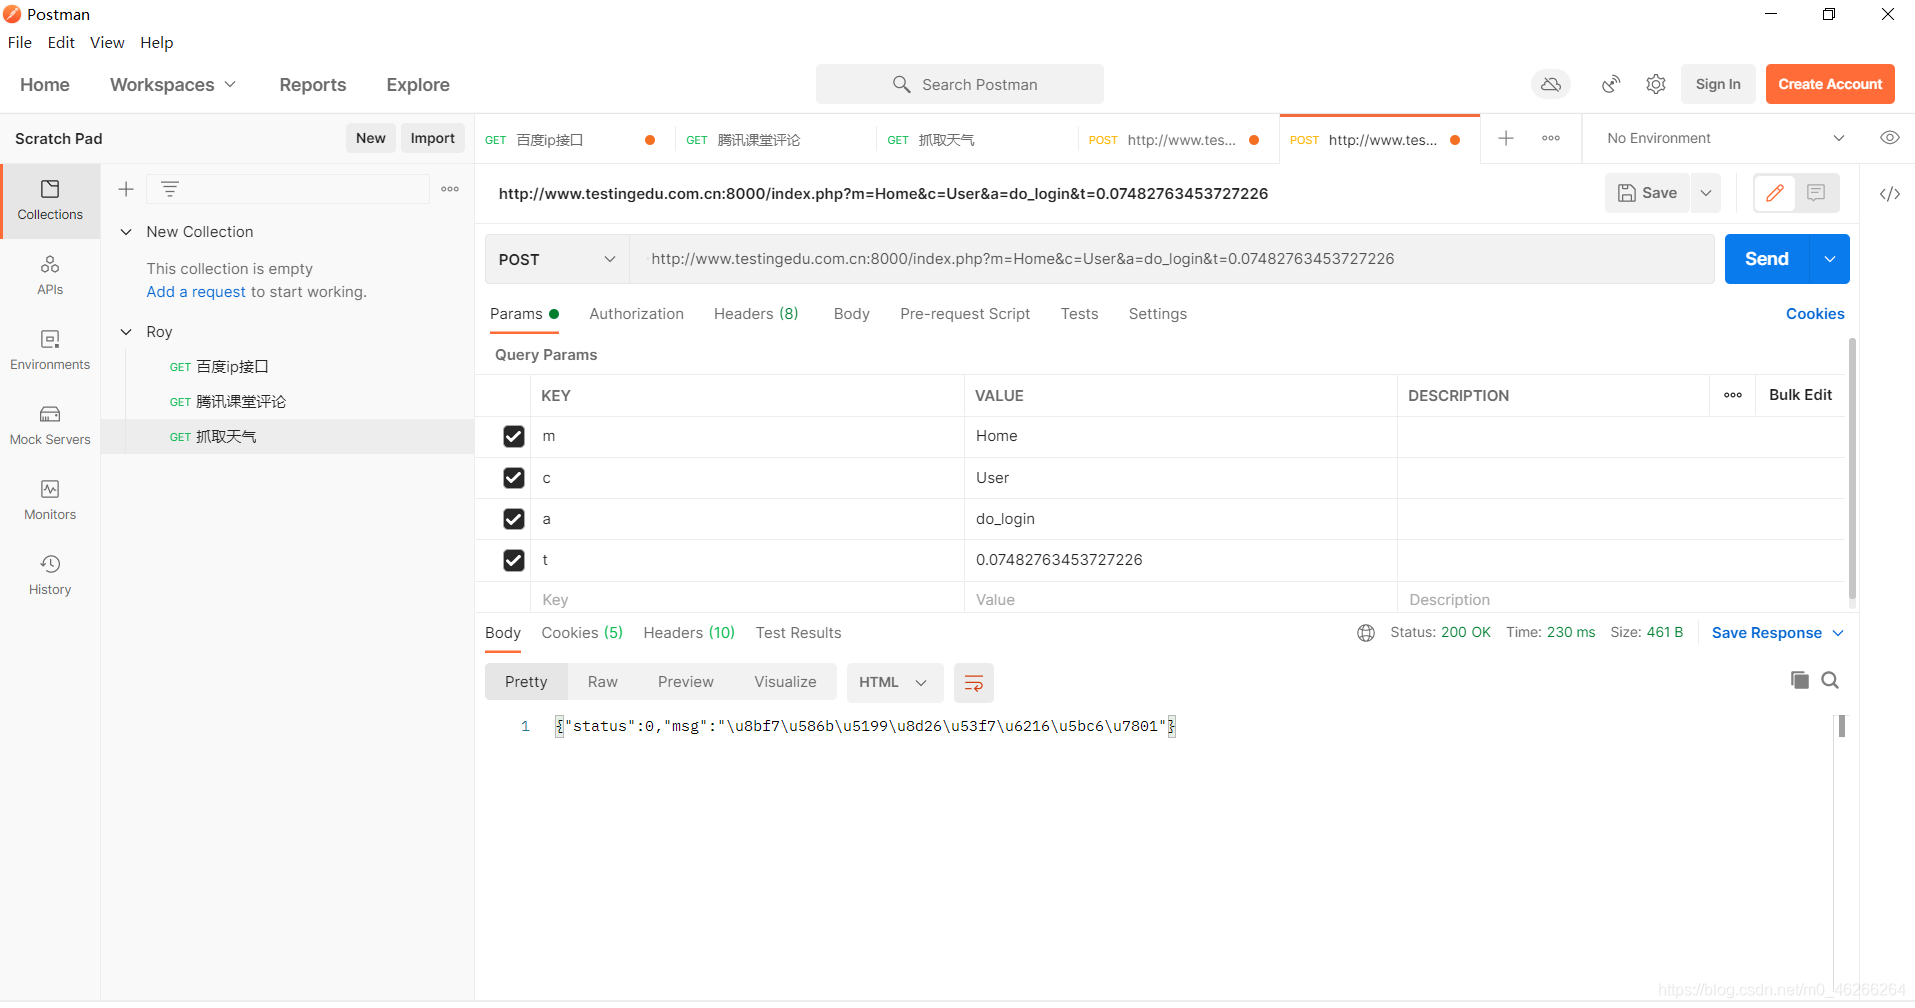Search within response body magnifier icon
Image resolution: width=1915 pixels, height=1008 pixels.
(x=1830, y=680)
